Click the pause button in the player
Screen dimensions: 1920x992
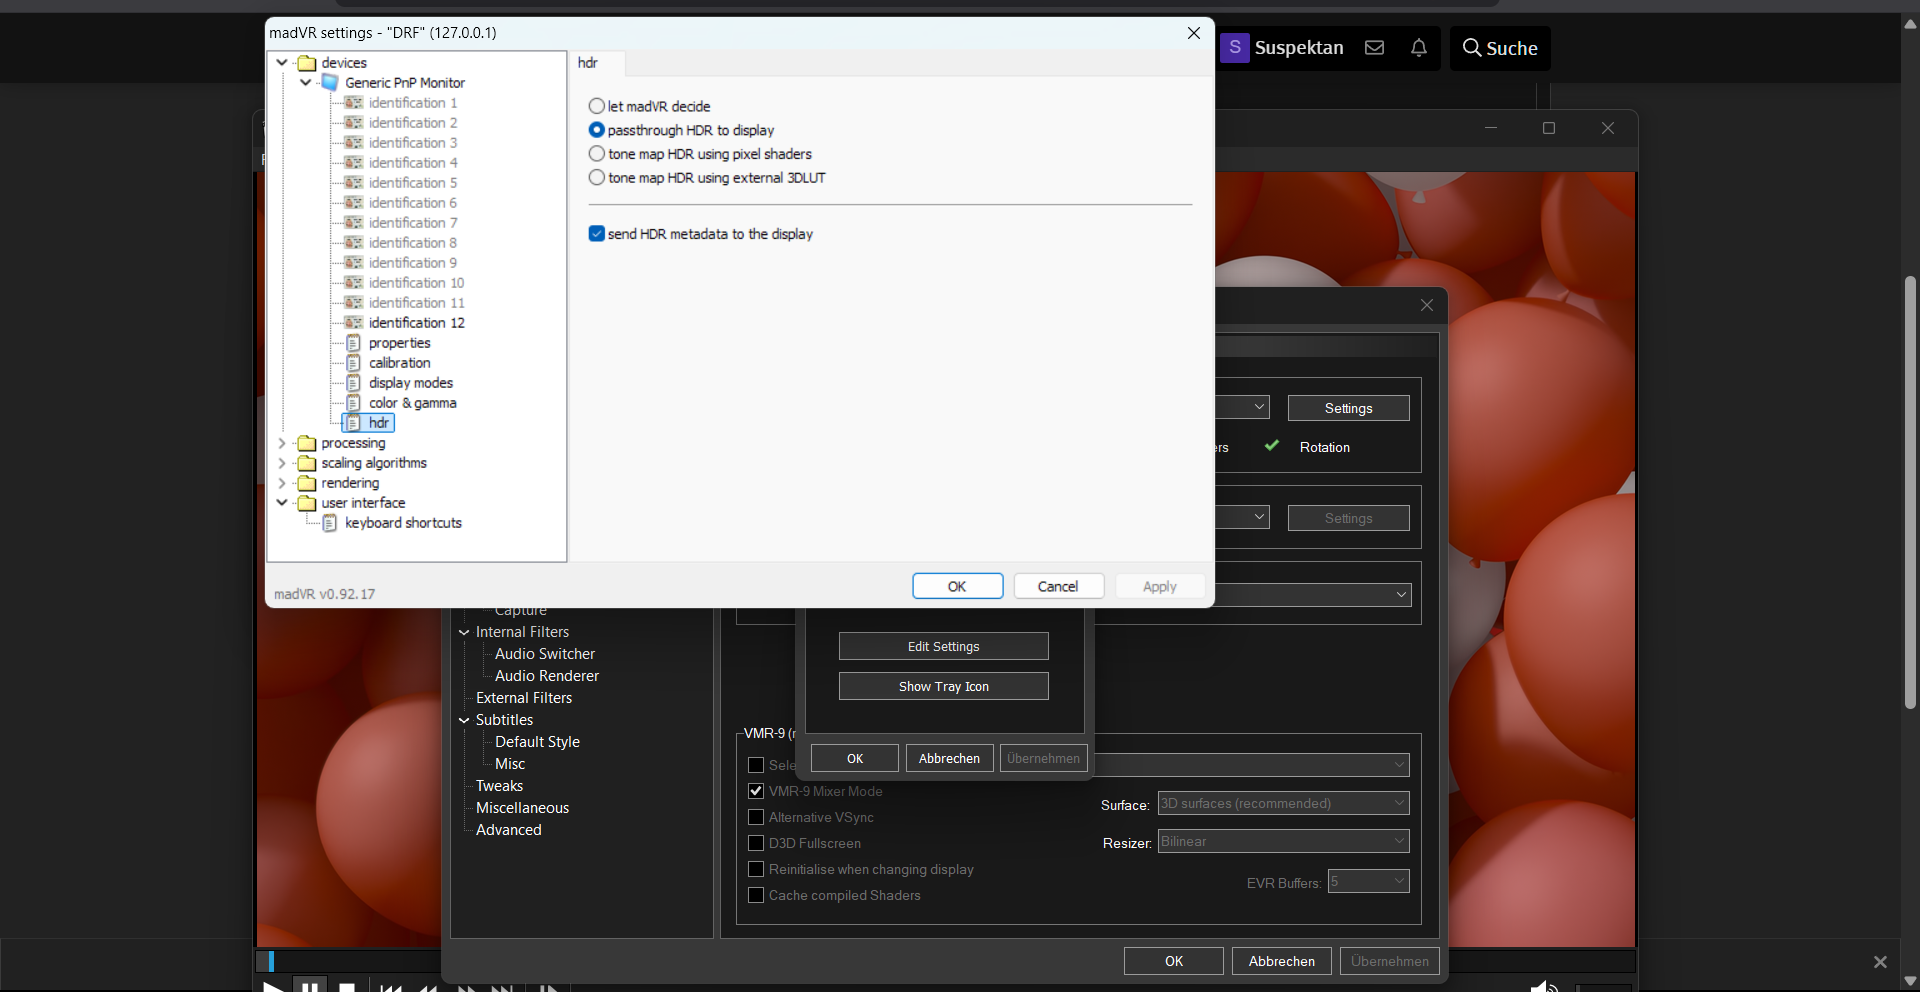click(x=310, y=986)
